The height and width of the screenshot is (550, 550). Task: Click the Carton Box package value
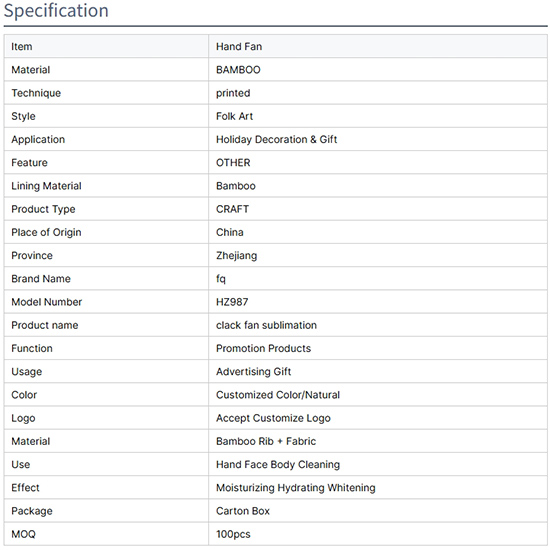[243, 511]
